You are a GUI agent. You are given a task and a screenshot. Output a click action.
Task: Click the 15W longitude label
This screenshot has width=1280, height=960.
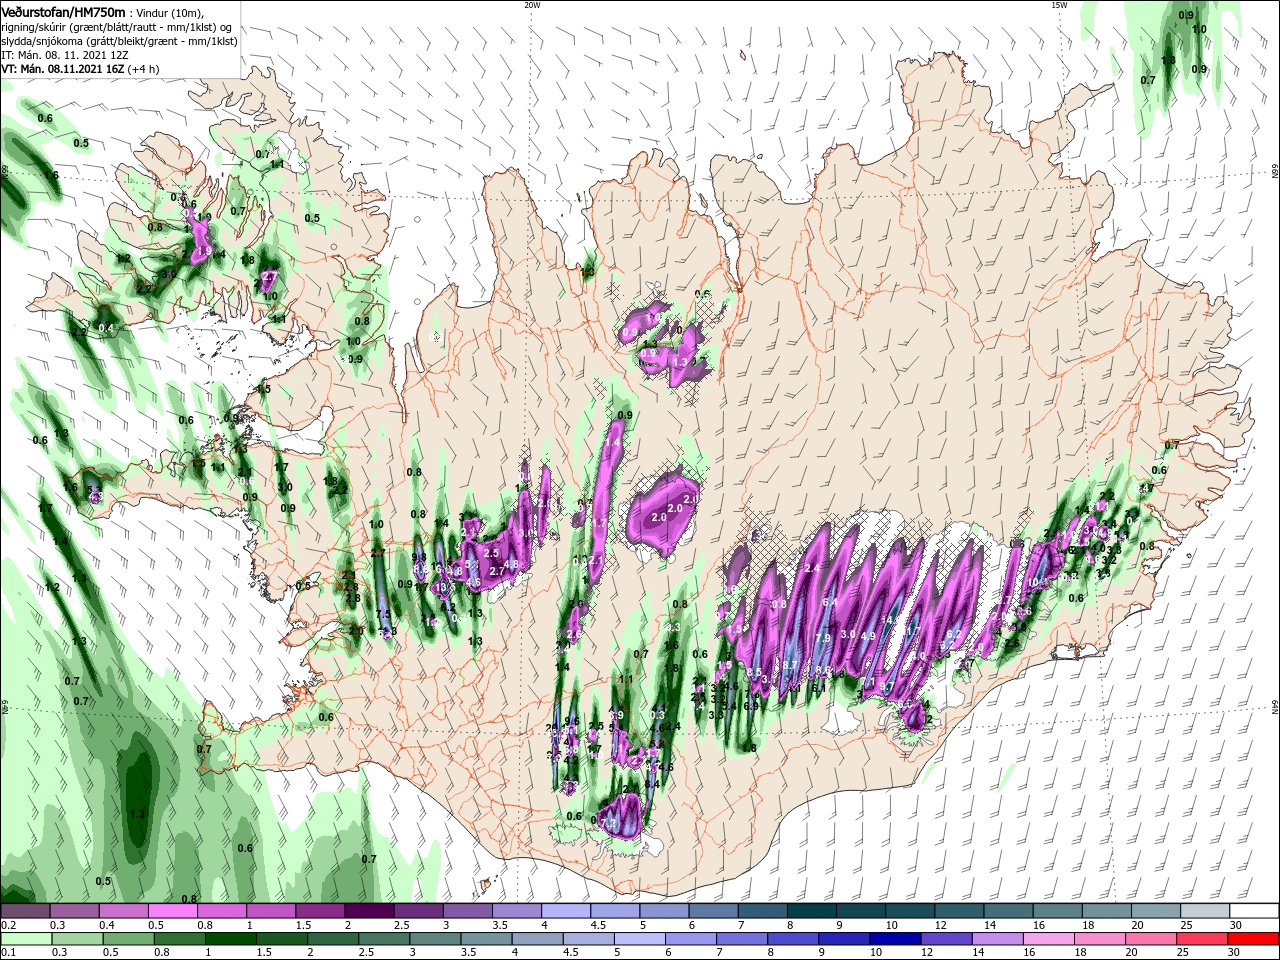pyautogui.click(x=1059, y=5)
